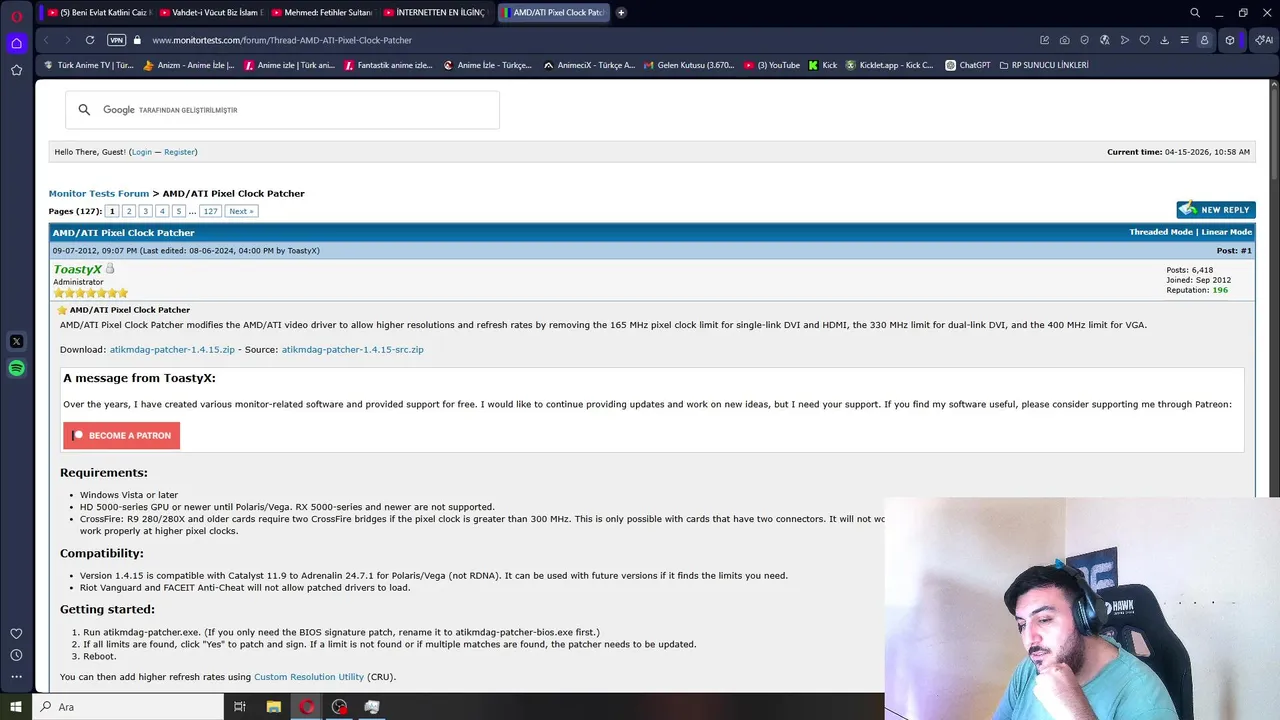Open easy setup lines icon

1184,40
